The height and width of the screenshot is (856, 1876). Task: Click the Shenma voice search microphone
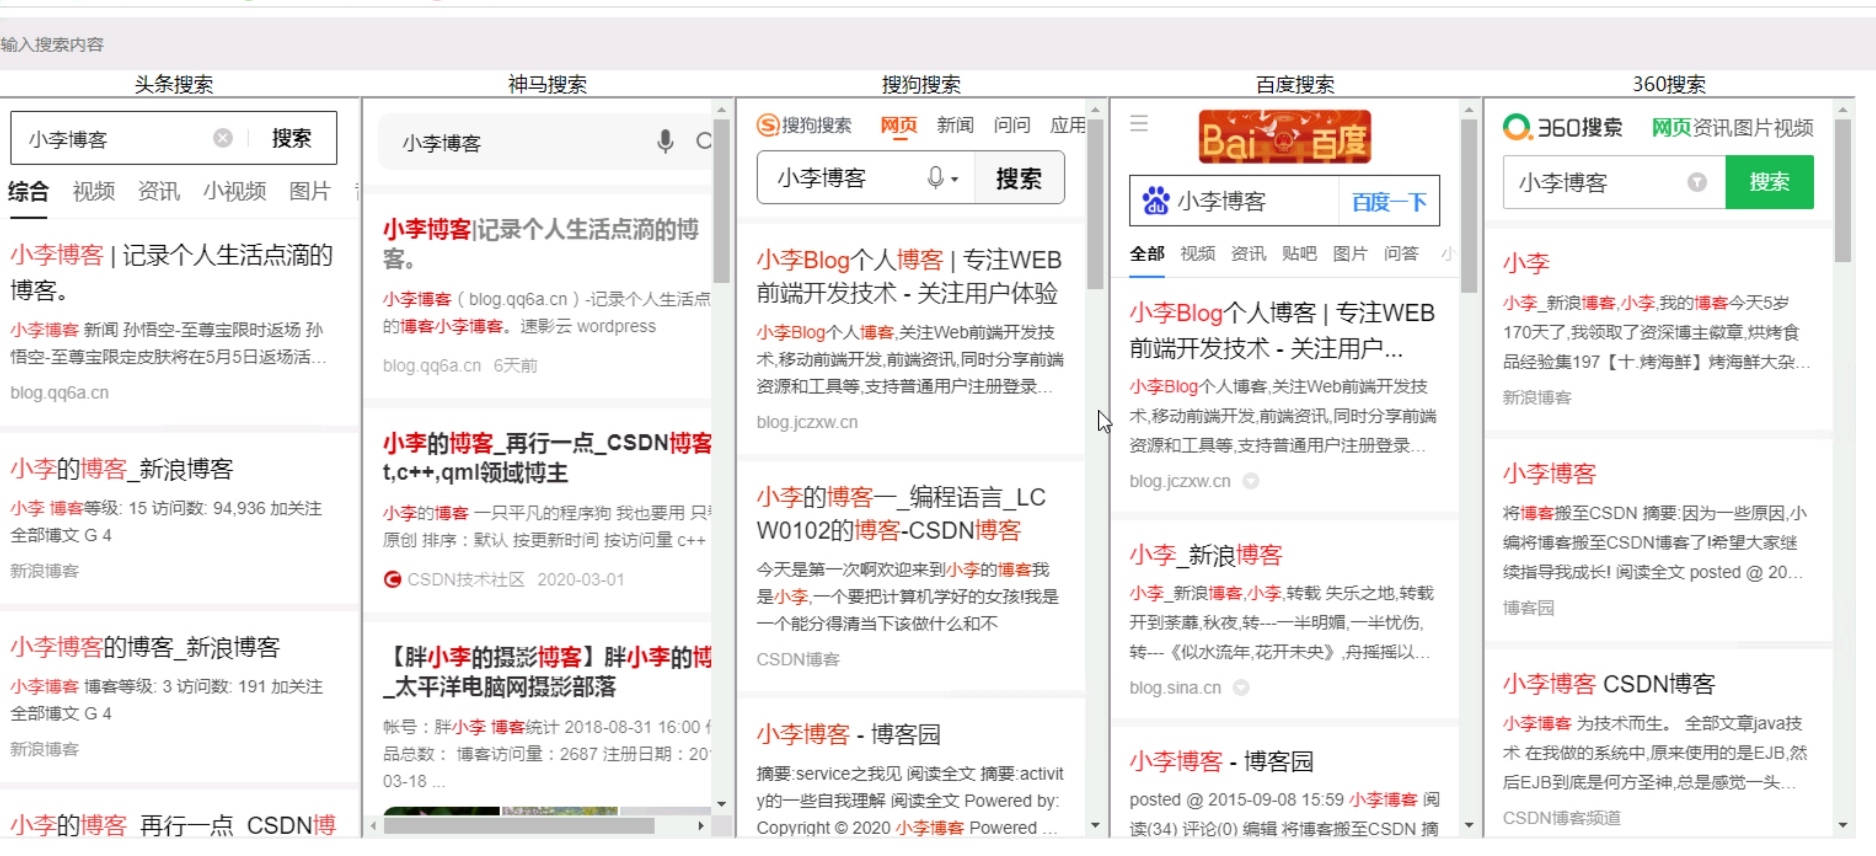pyautogui.click(x=665, y=142)
